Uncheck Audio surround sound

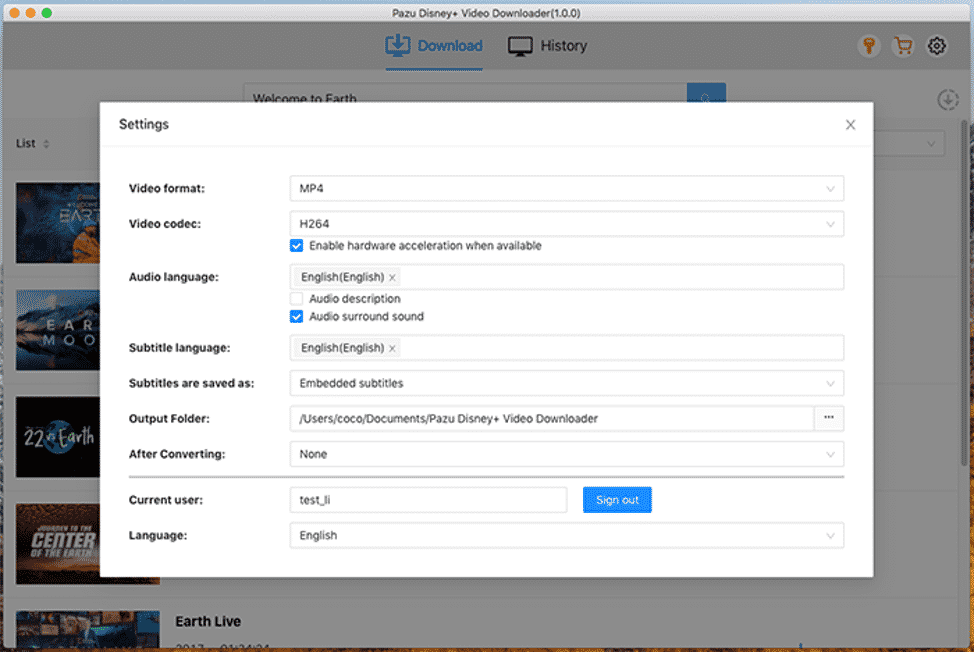[297, 316]
